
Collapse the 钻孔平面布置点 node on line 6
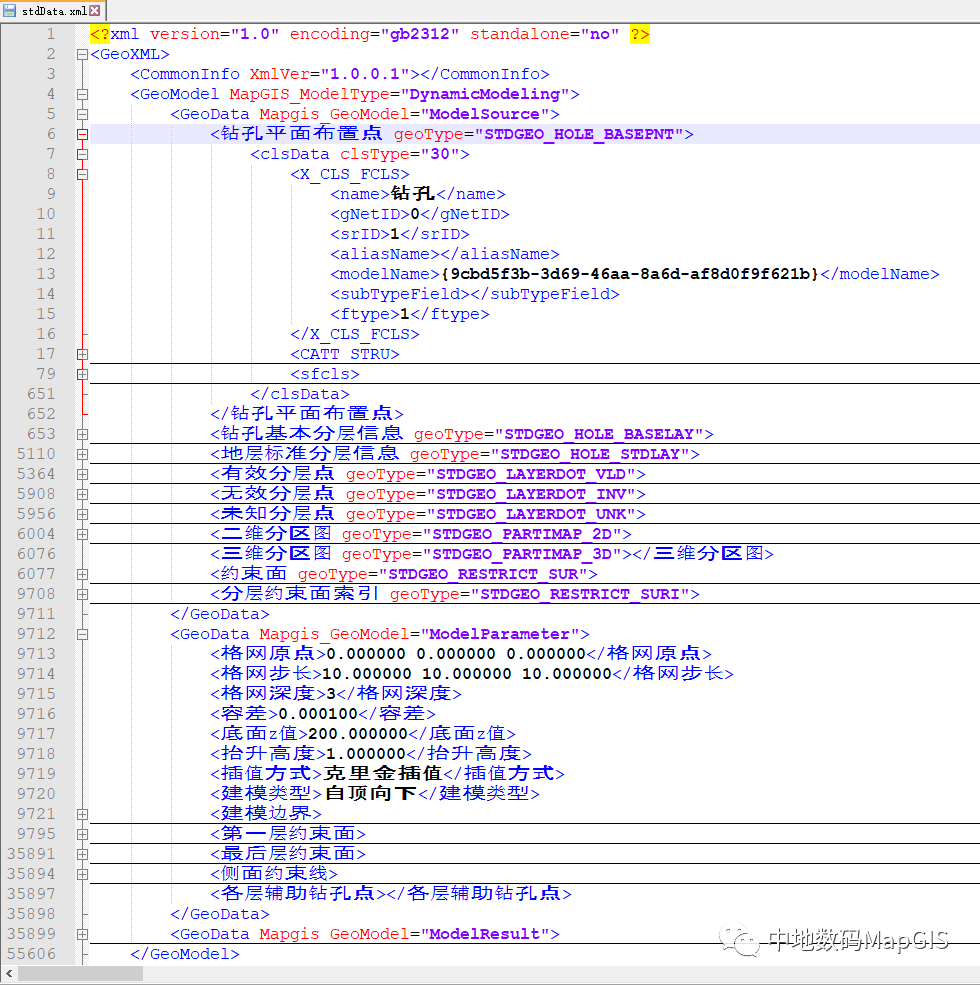pos(82,134)
